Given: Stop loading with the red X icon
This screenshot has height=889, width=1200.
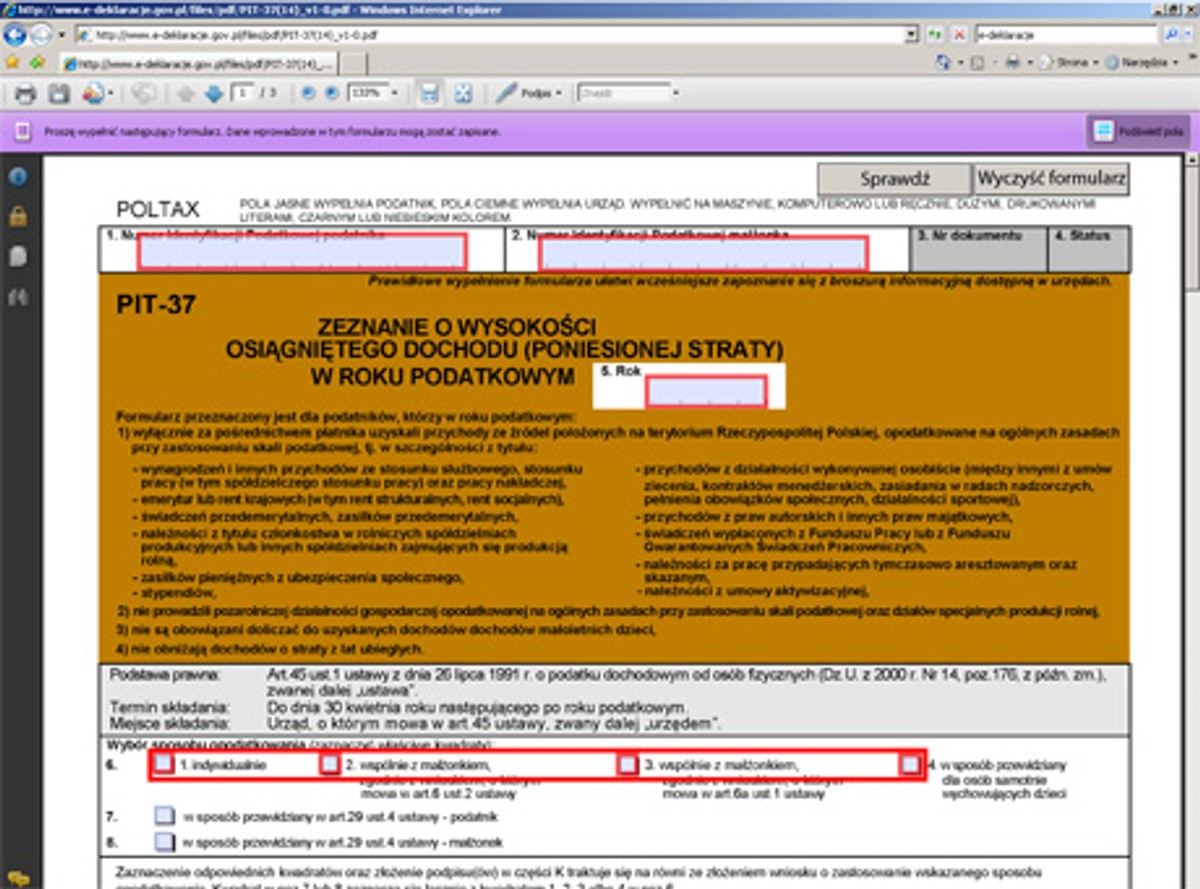Looking at the screenshot, I should point(959,34).
